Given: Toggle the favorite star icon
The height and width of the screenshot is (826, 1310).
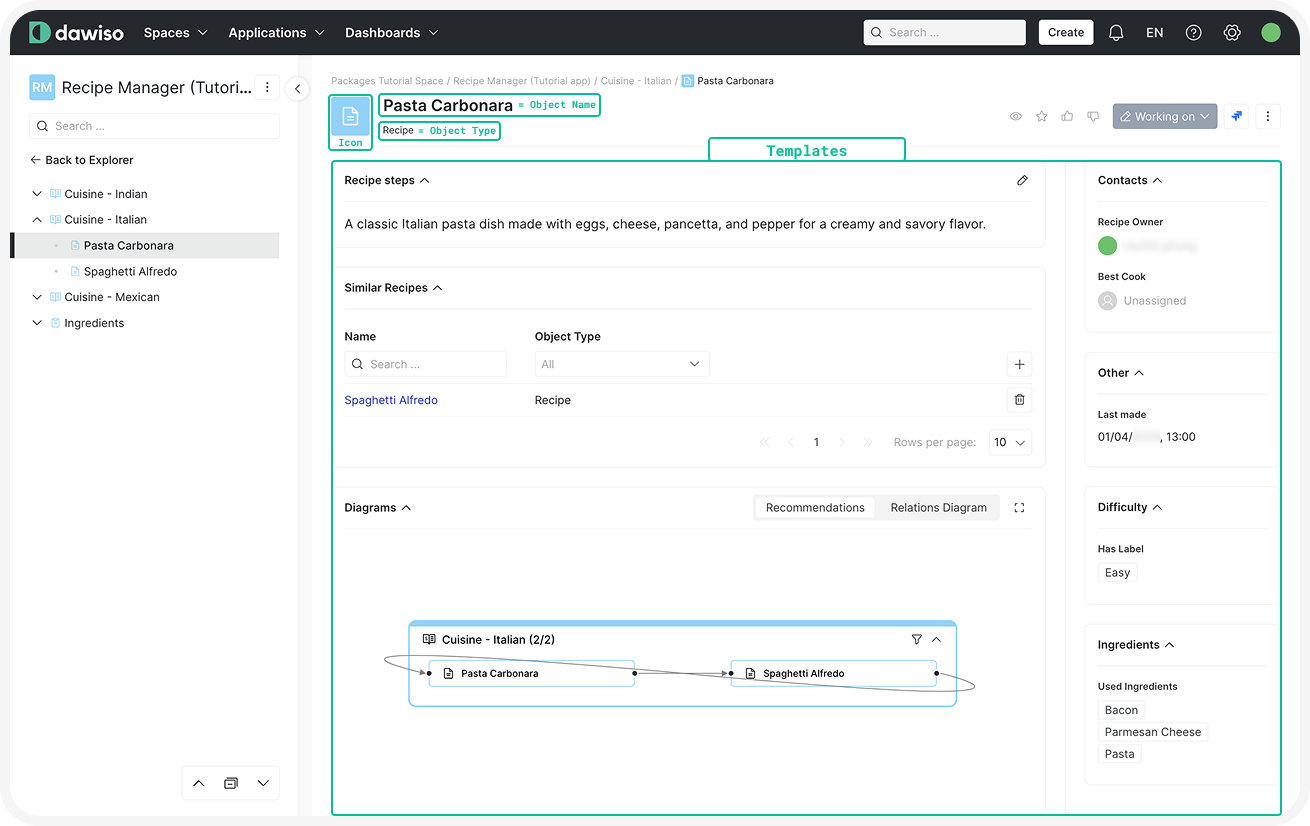Looking at the screenshot, I should pos(1041,117).
